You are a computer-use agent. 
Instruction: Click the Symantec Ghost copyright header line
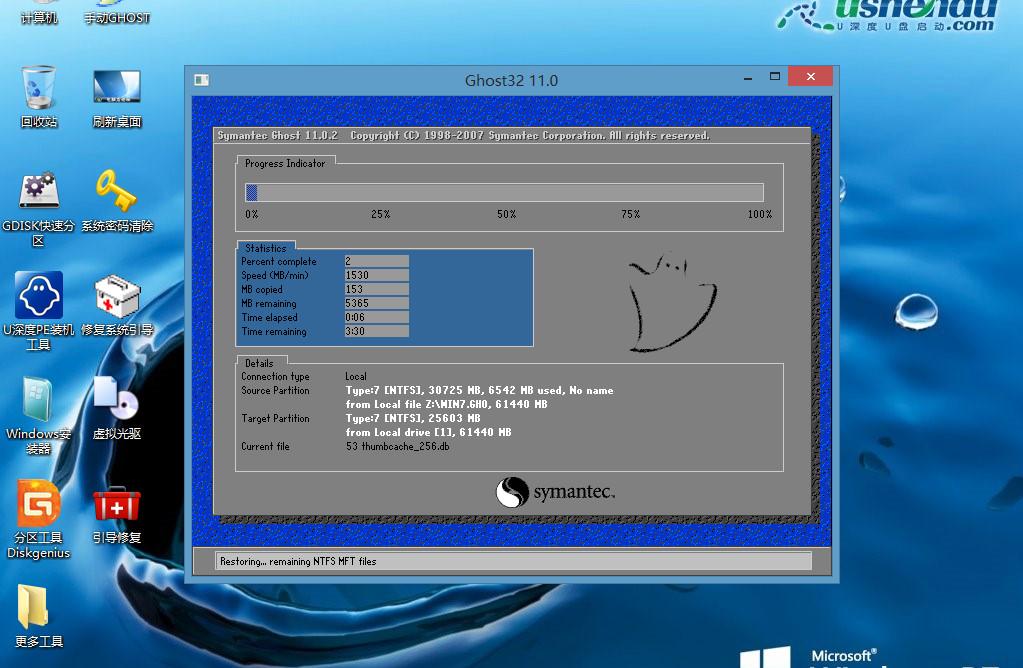[463, 136]
